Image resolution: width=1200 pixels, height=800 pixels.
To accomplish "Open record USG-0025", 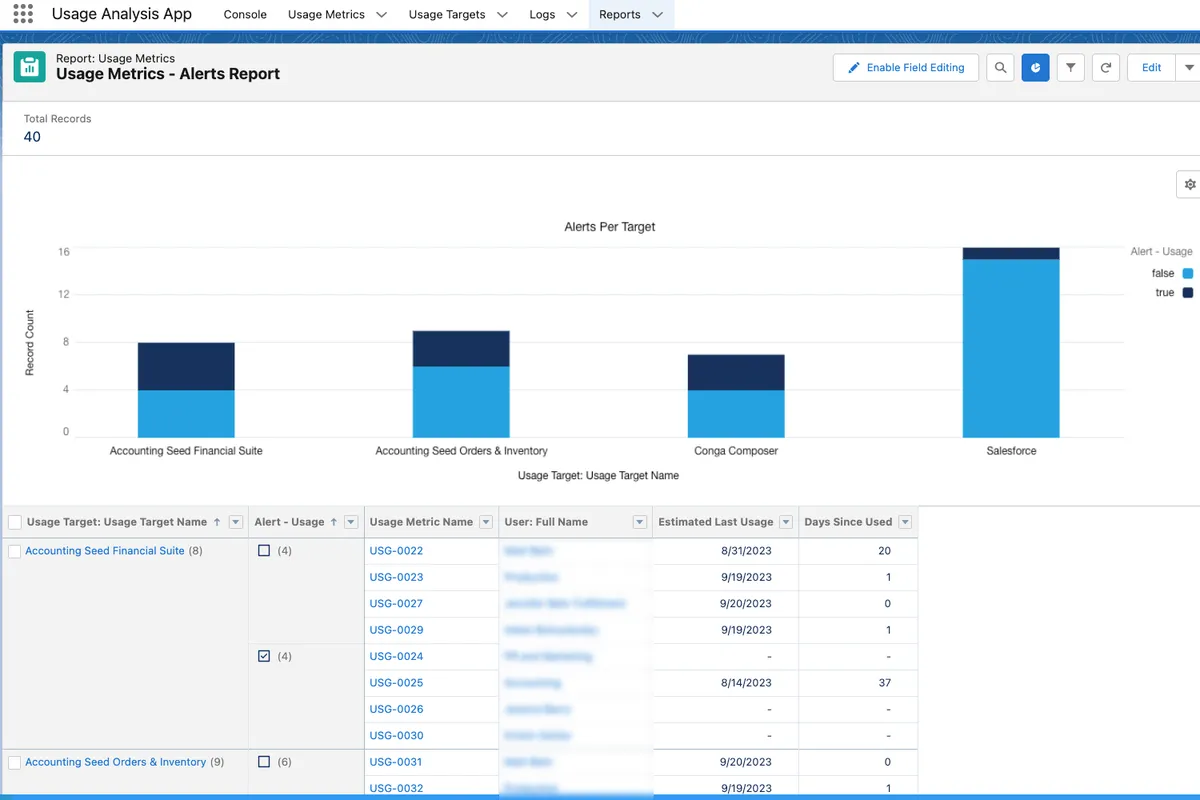I will 396,683.
